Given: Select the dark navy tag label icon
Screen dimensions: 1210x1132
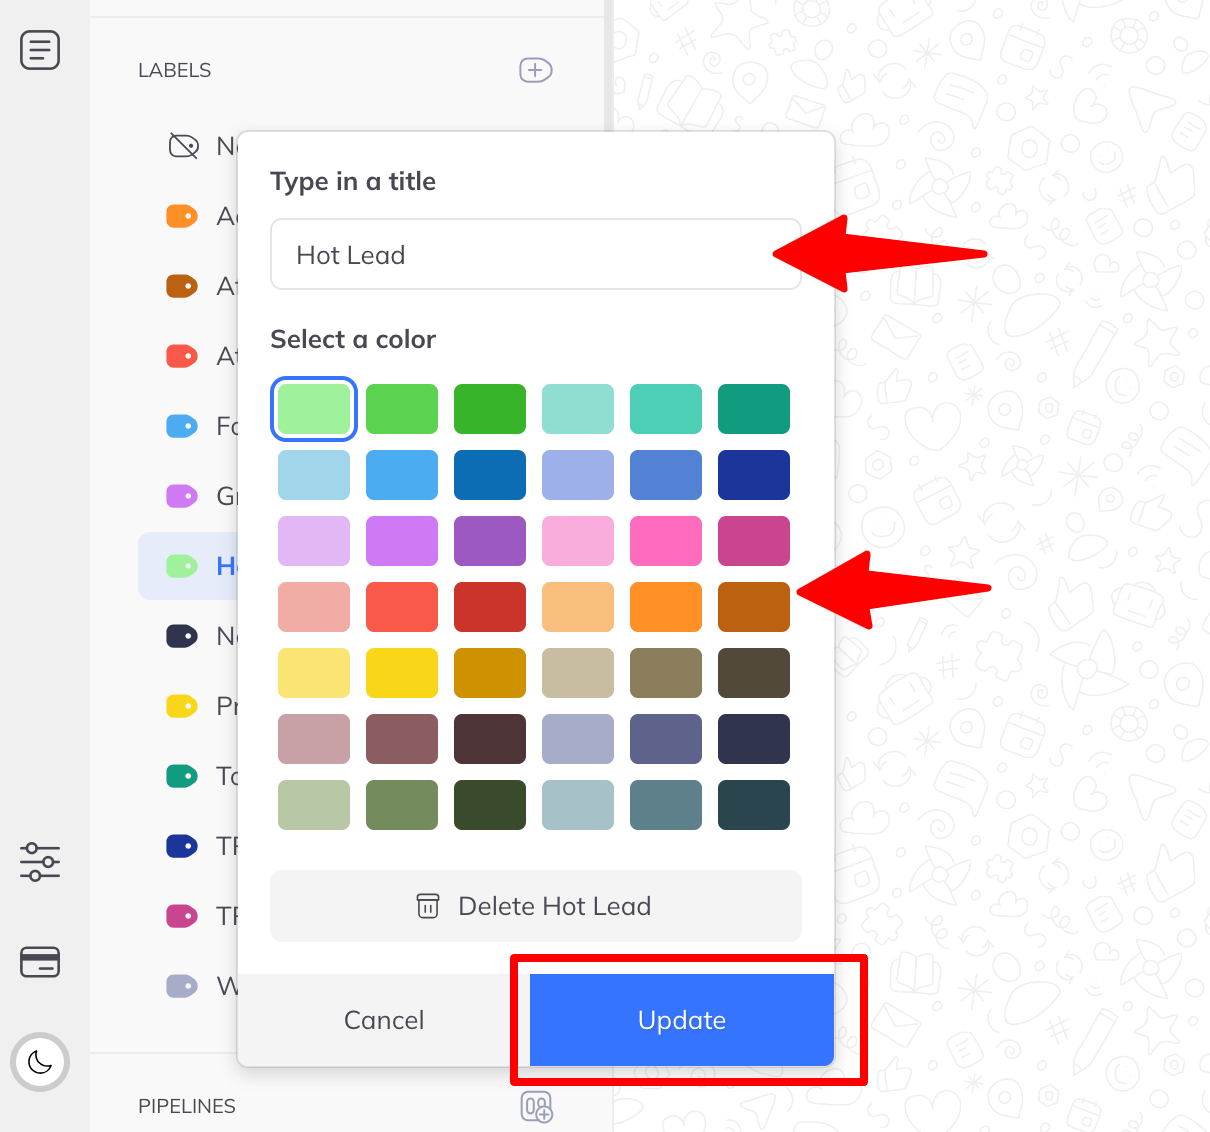Looking at the screenshot, I should [182, 636].
